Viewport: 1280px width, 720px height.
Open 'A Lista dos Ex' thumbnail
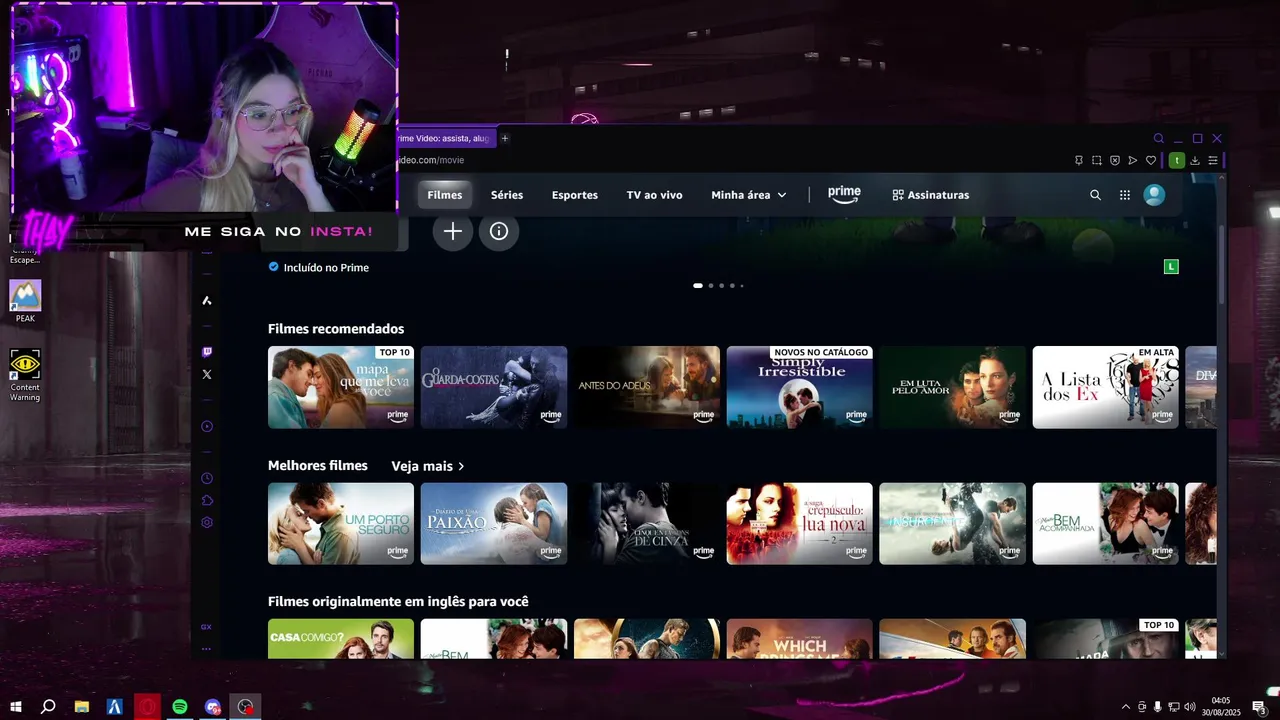(x=1106, y=387)
